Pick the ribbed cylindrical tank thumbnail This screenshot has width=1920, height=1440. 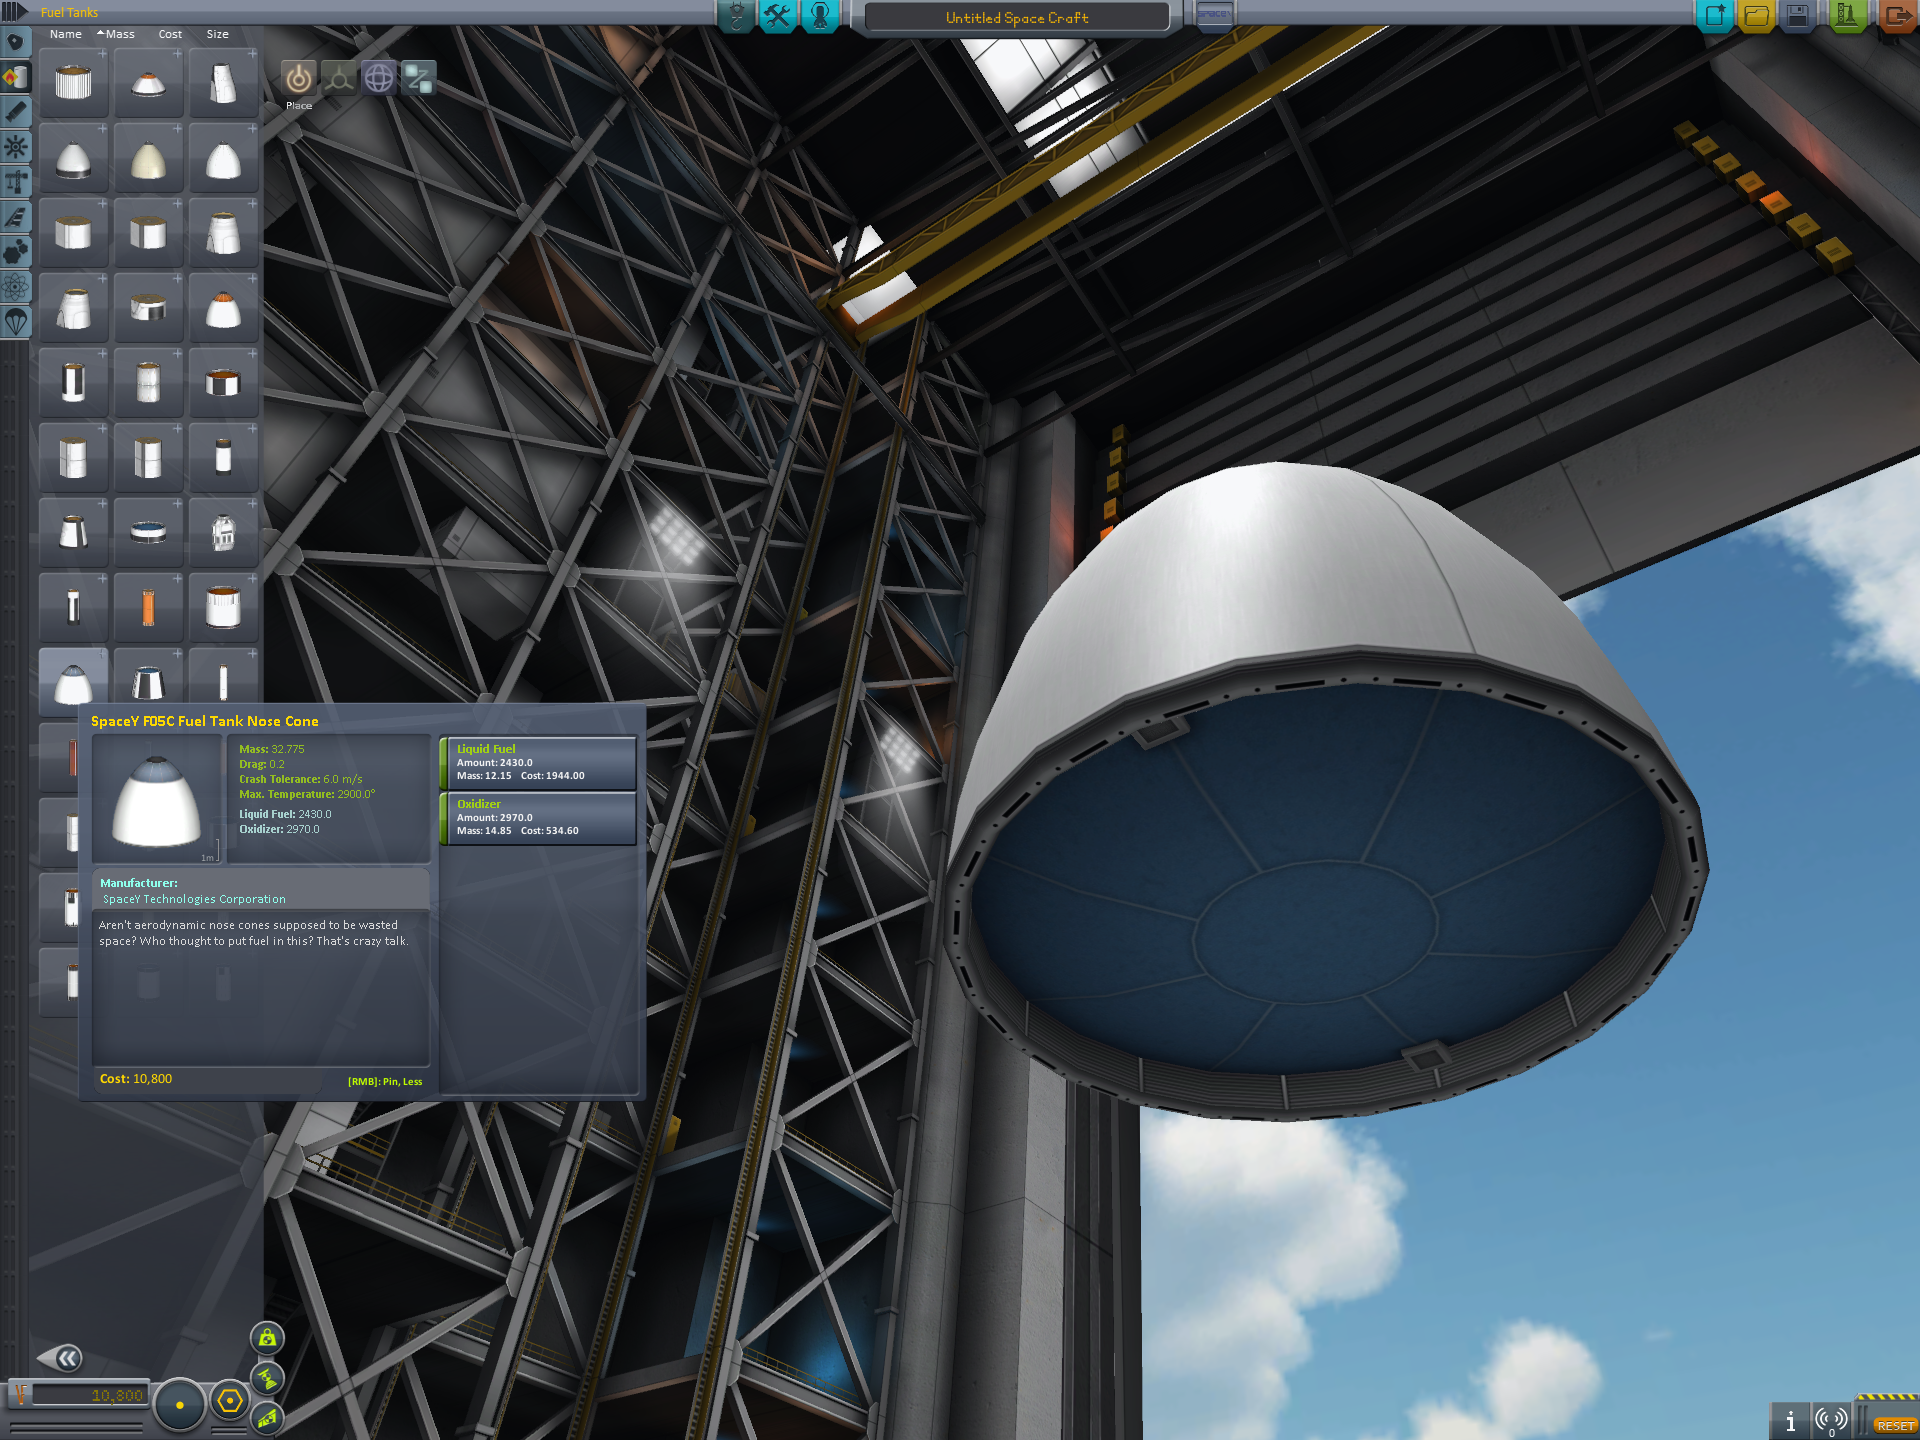(x=73, y=83)
